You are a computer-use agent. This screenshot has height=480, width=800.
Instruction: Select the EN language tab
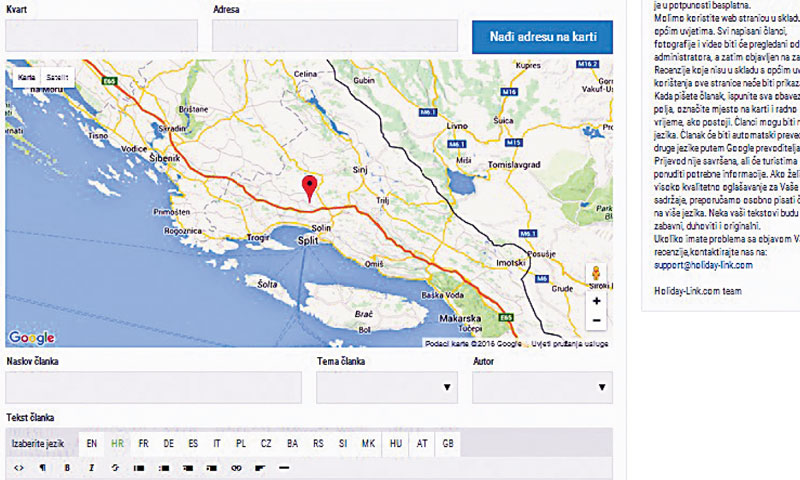coord(92,442)
